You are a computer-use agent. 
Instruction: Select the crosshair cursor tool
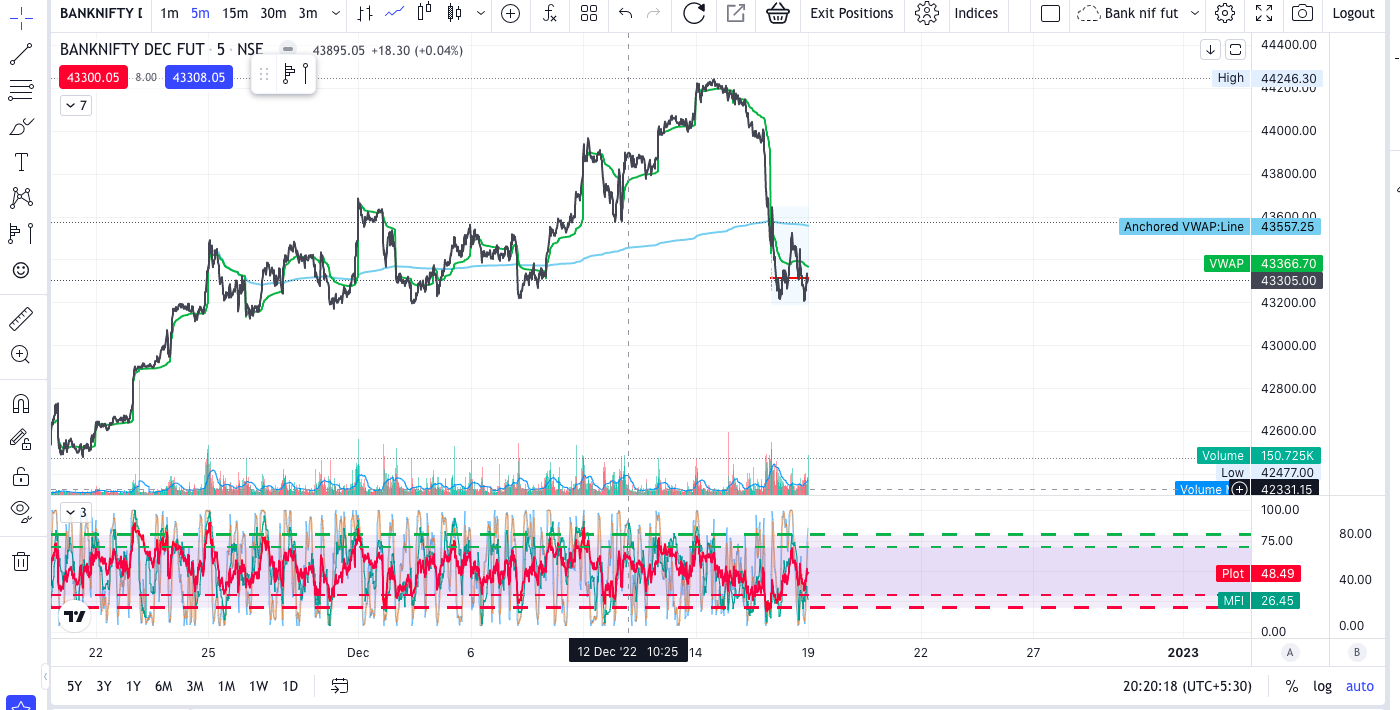(21, 18)
